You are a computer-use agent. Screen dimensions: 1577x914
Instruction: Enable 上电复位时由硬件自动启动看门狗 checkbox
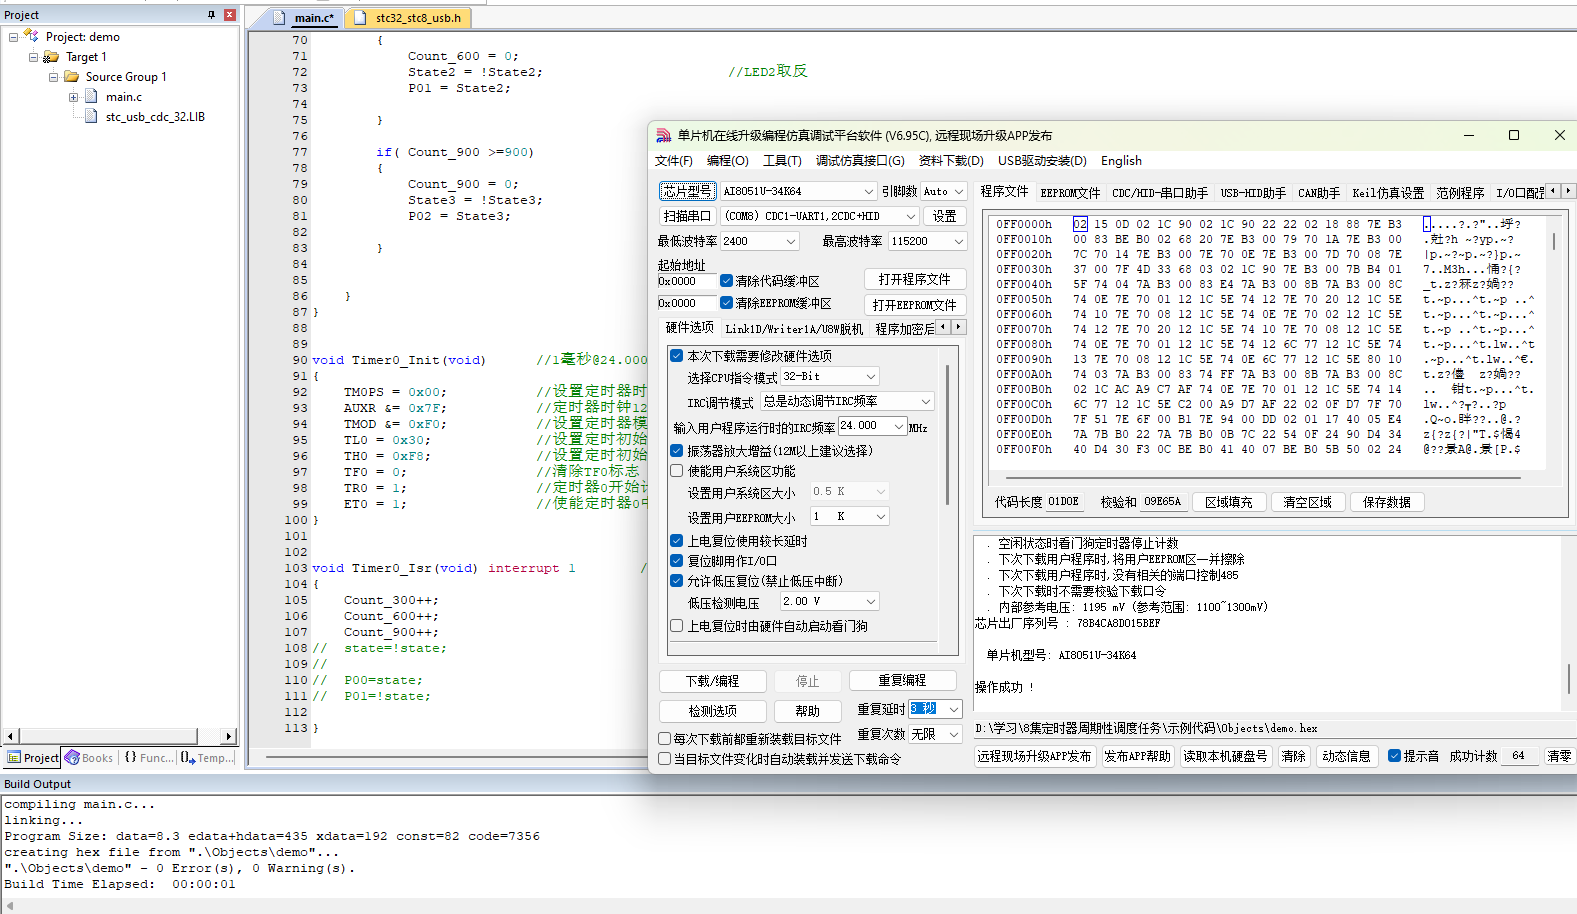tap(677, 626)
